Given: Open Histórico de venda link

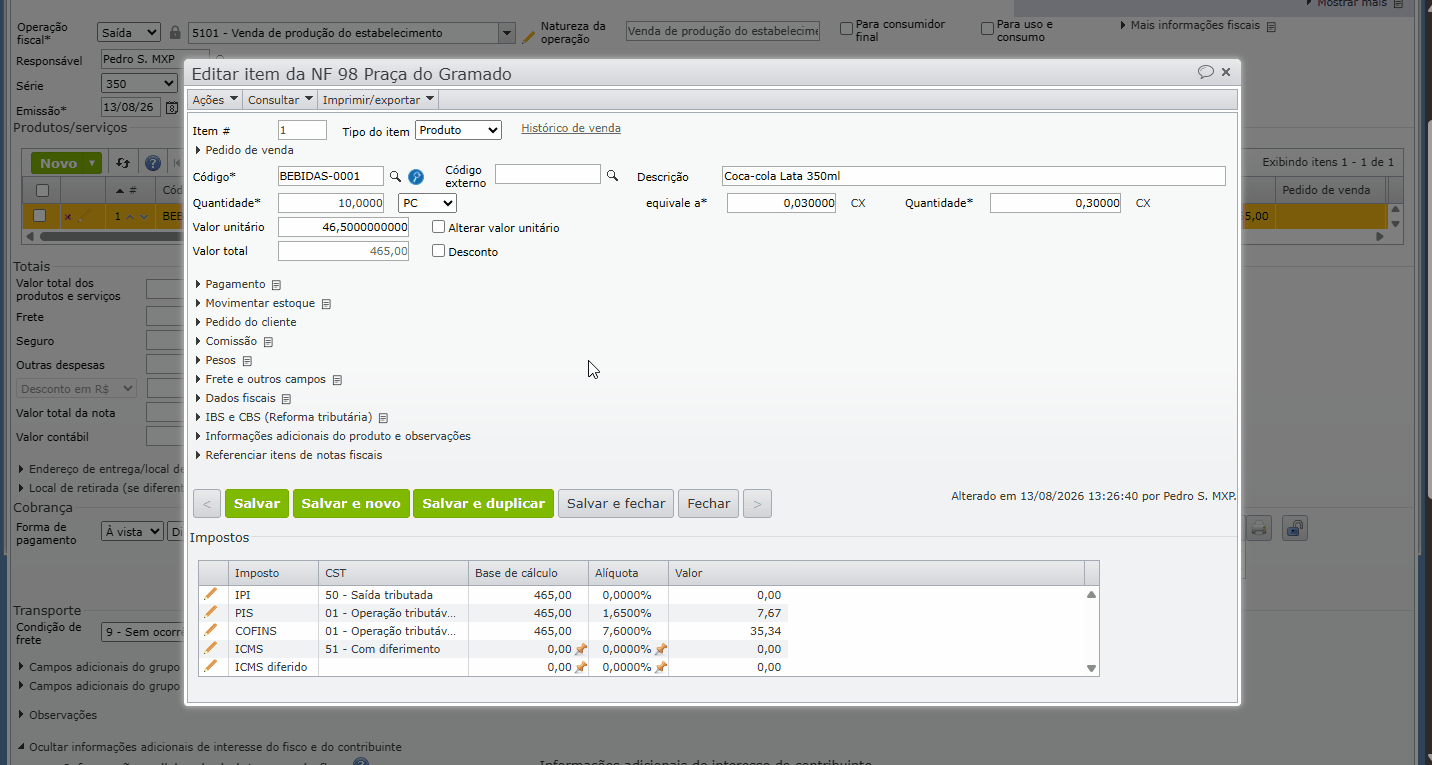Looking at the screenshot, I should 571,128.
